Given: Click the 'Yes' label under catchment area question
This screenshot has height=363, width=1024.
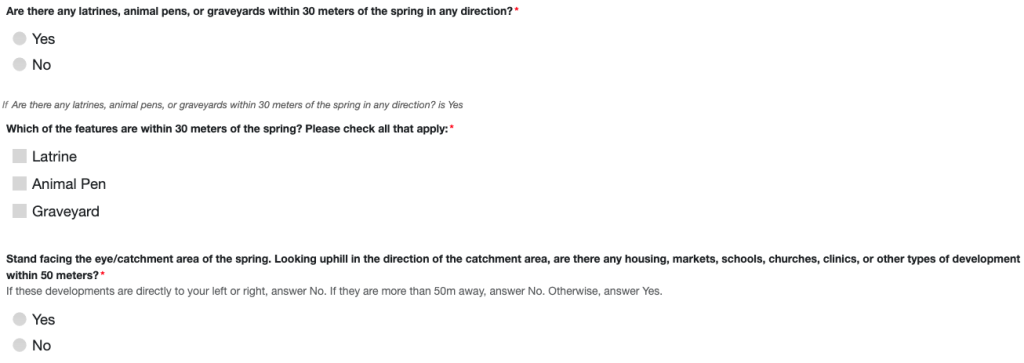Looking at the screenshot, I should click(43, 320).
